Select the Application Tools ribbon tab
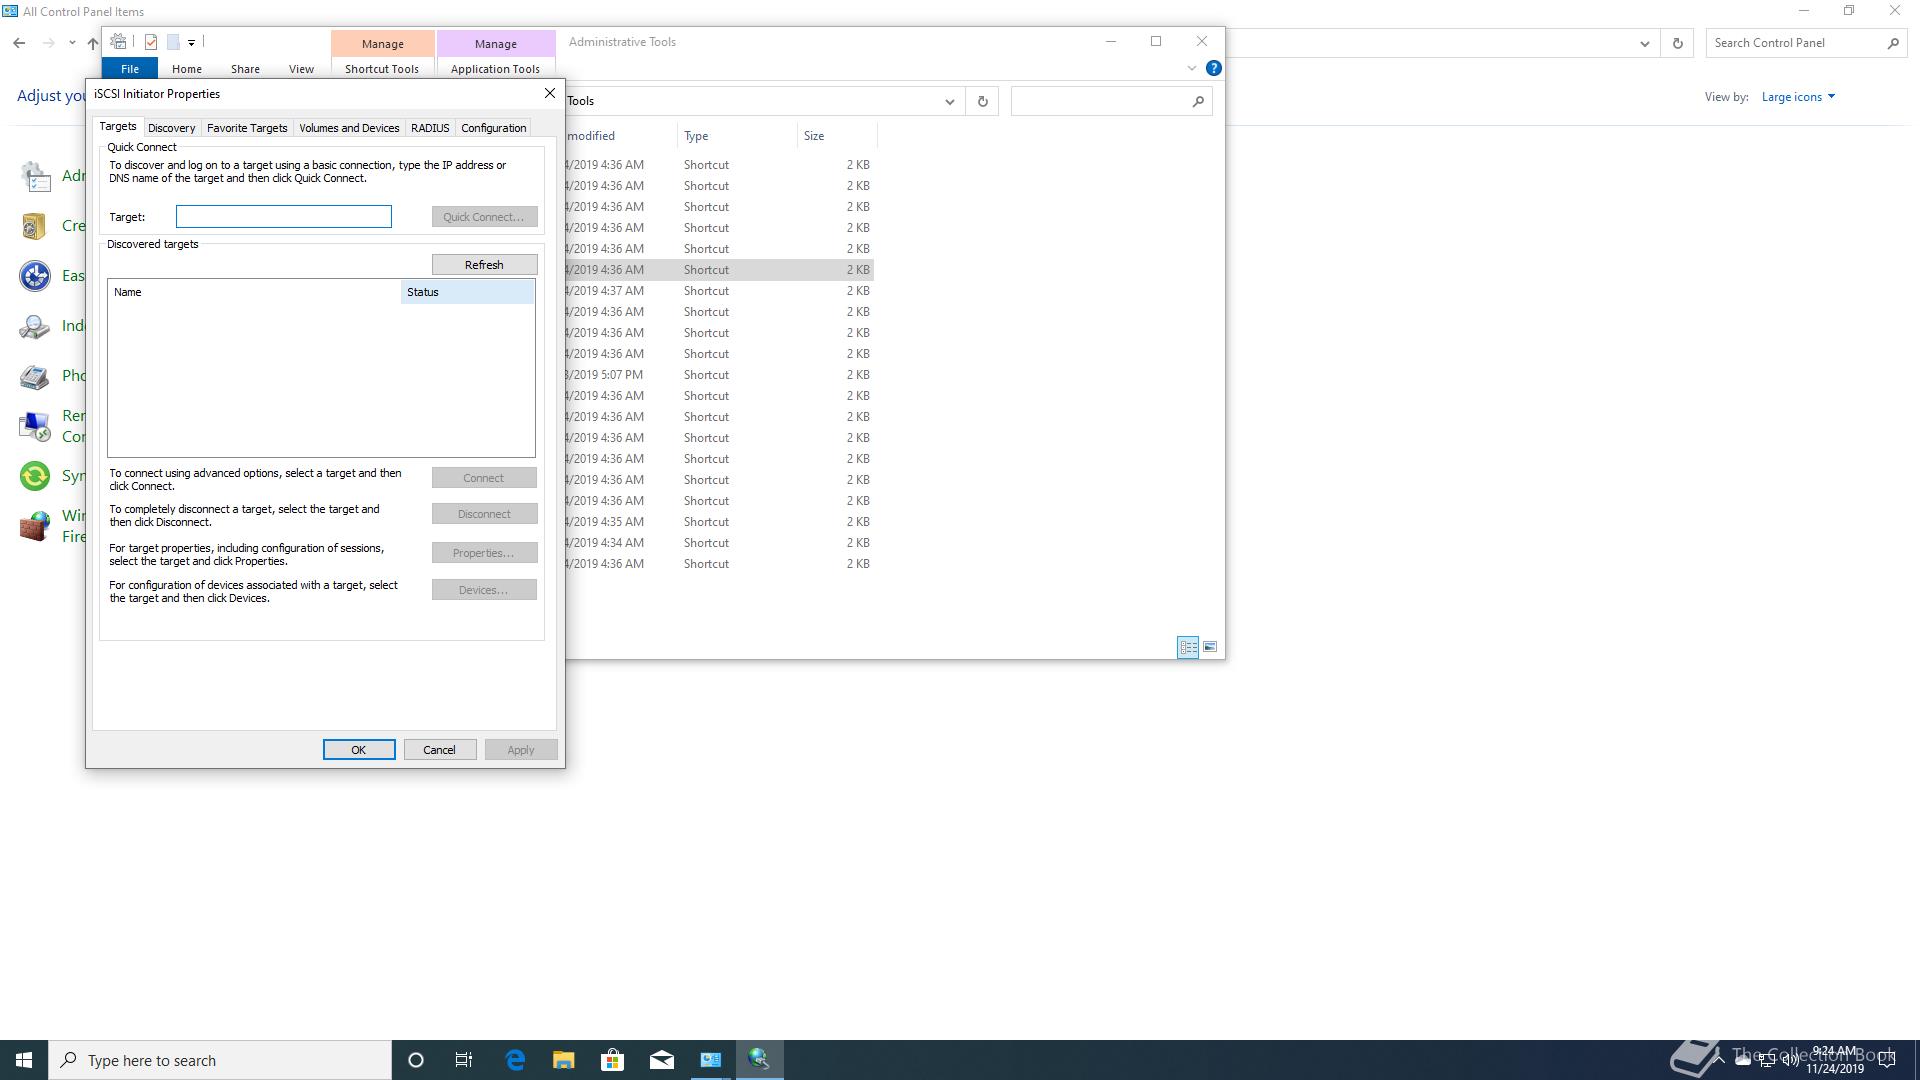This screenshot has height=1080, width=1920. 495,69
